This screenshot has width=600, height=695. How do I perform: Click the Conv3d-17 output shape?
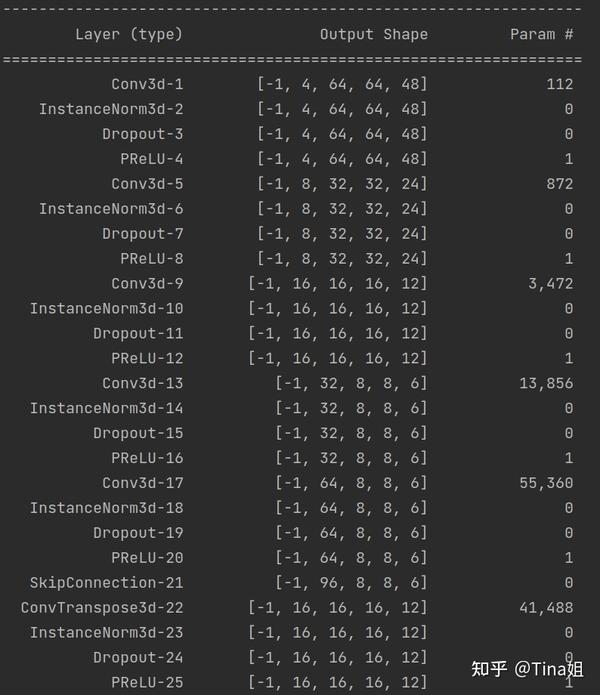(x=351, y=483)
